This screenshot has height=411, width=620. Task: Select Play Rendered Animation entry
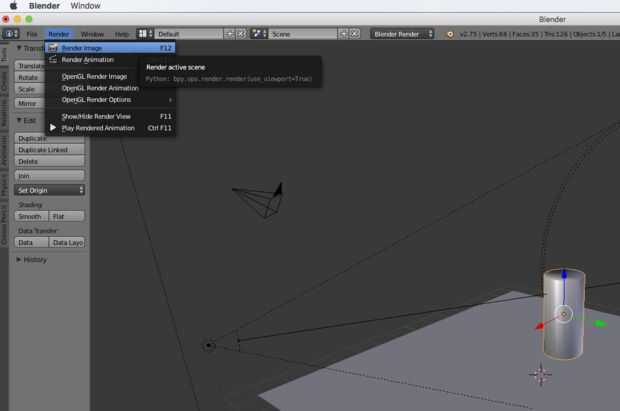110,128
